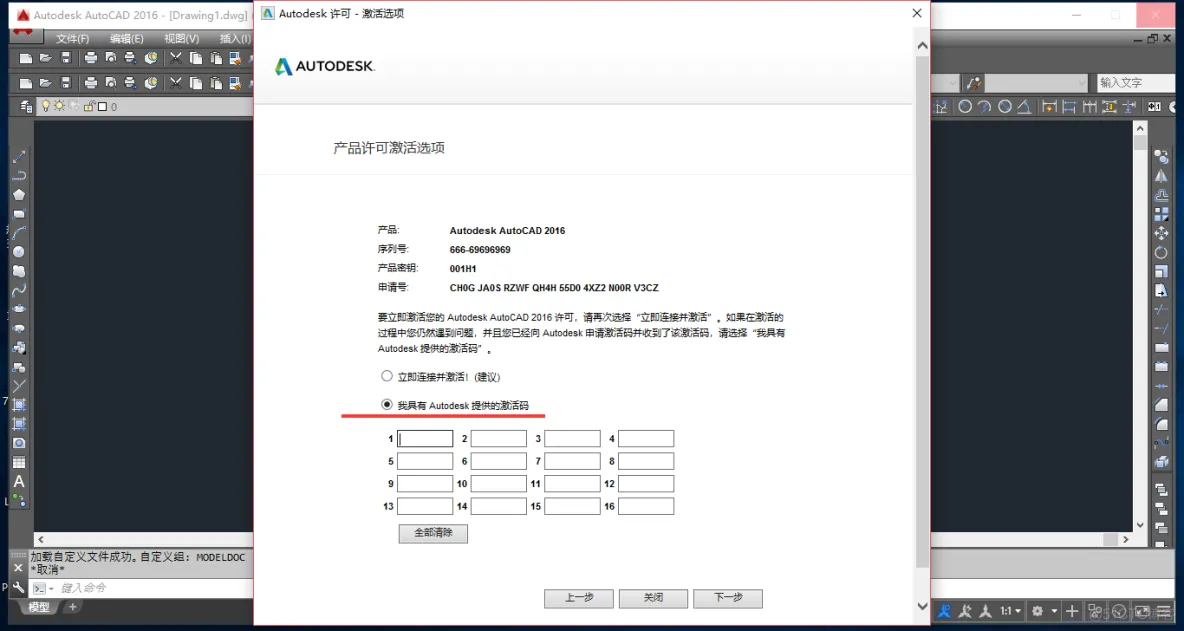Click the layer color white swatch
1184x631 pixels.
click(103, 106)
